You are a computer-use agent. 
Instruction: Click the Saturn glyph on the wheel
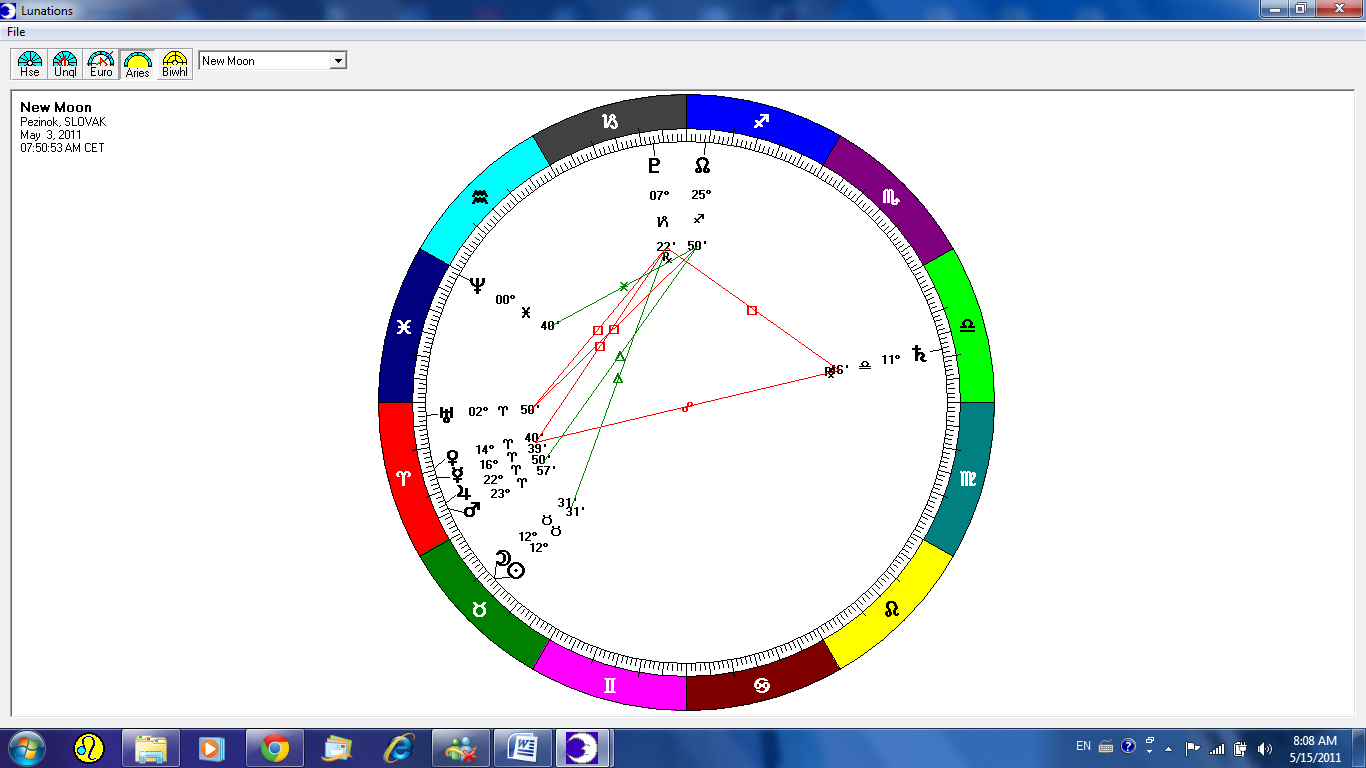coord(918,354)
